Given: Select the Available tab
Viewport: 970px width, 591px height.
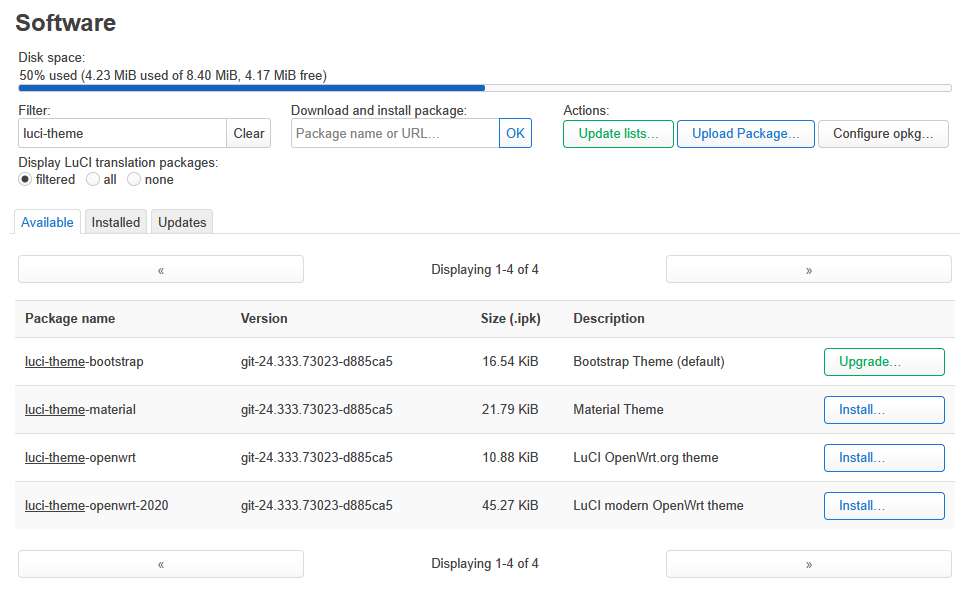Looking at the screenshot, I should [47, 222].
